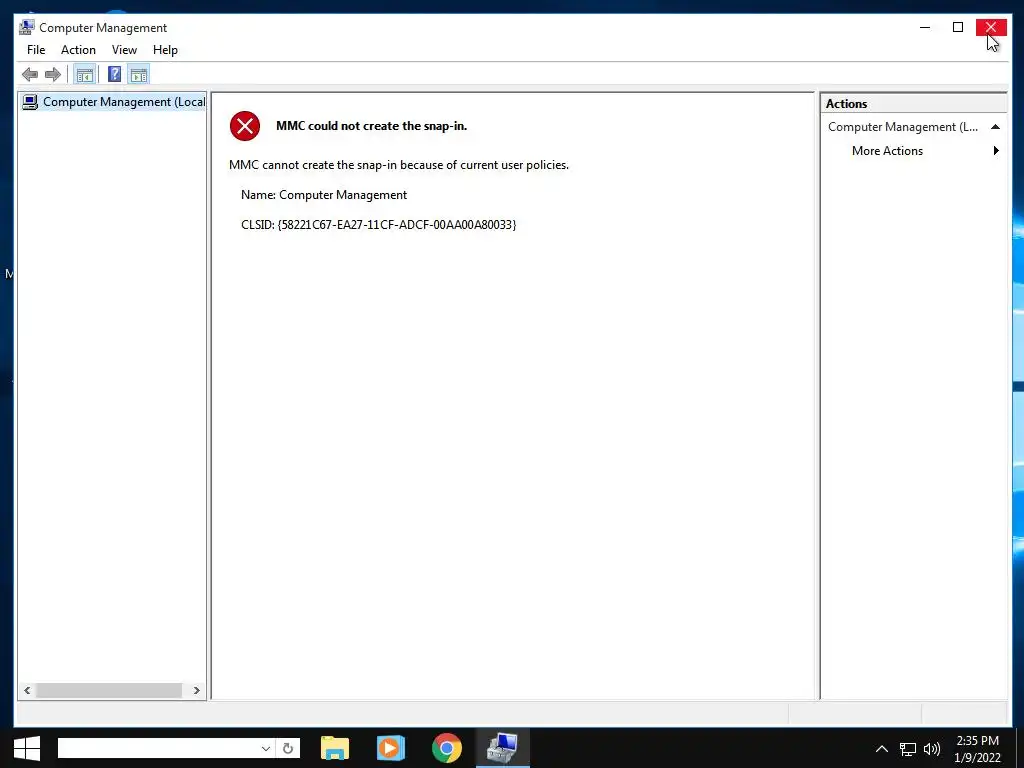Click the red error icon

click(x=245, y=126)
